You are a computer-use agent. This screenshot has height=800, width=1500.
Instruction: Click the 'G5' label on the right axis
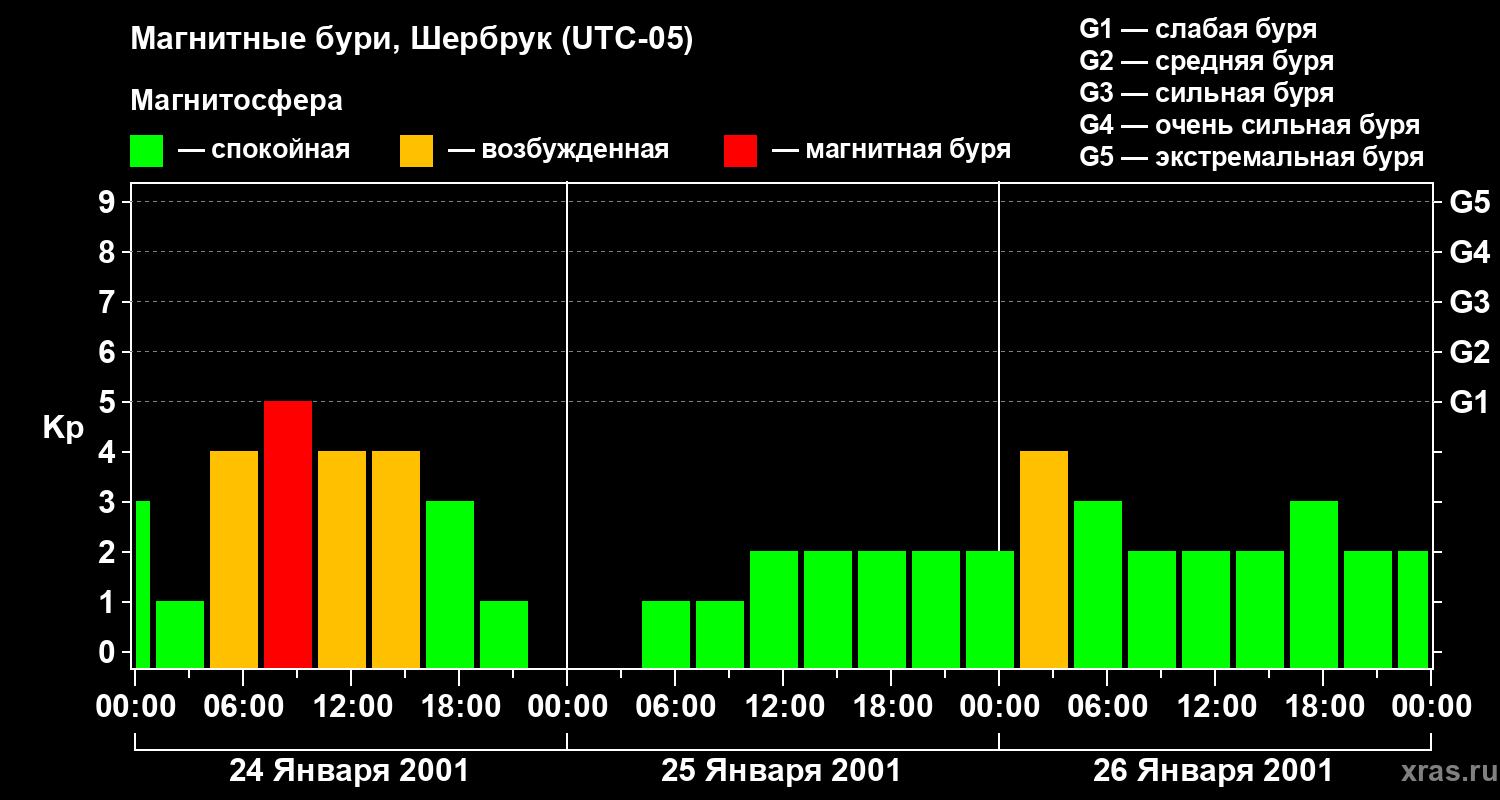click(1469, 202)
